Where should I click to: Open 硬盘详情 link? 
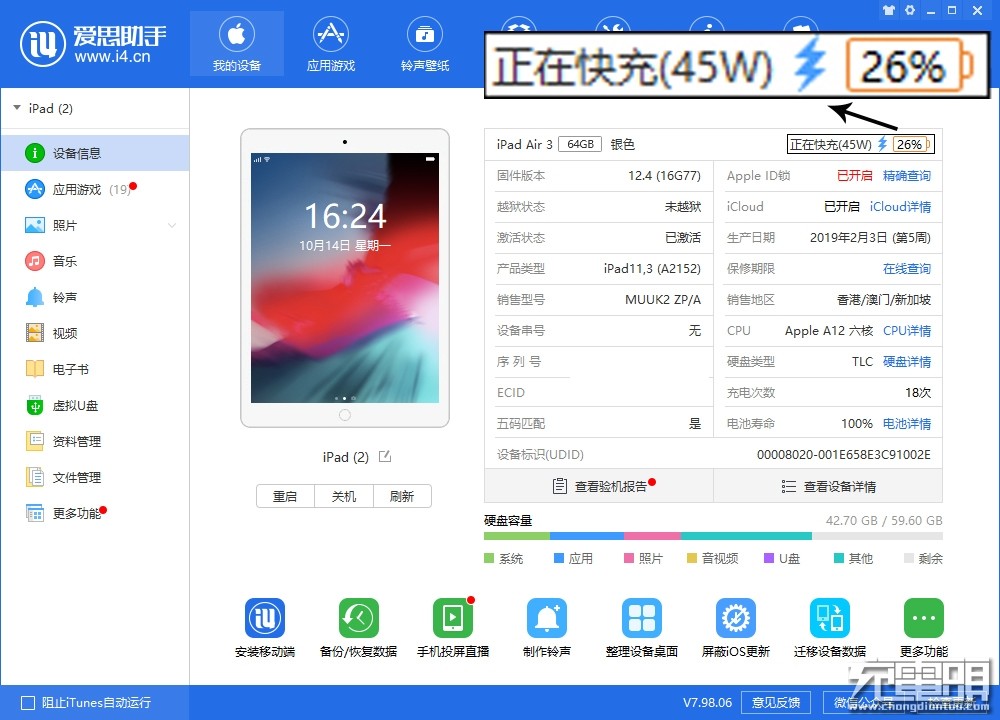(906, 362)
